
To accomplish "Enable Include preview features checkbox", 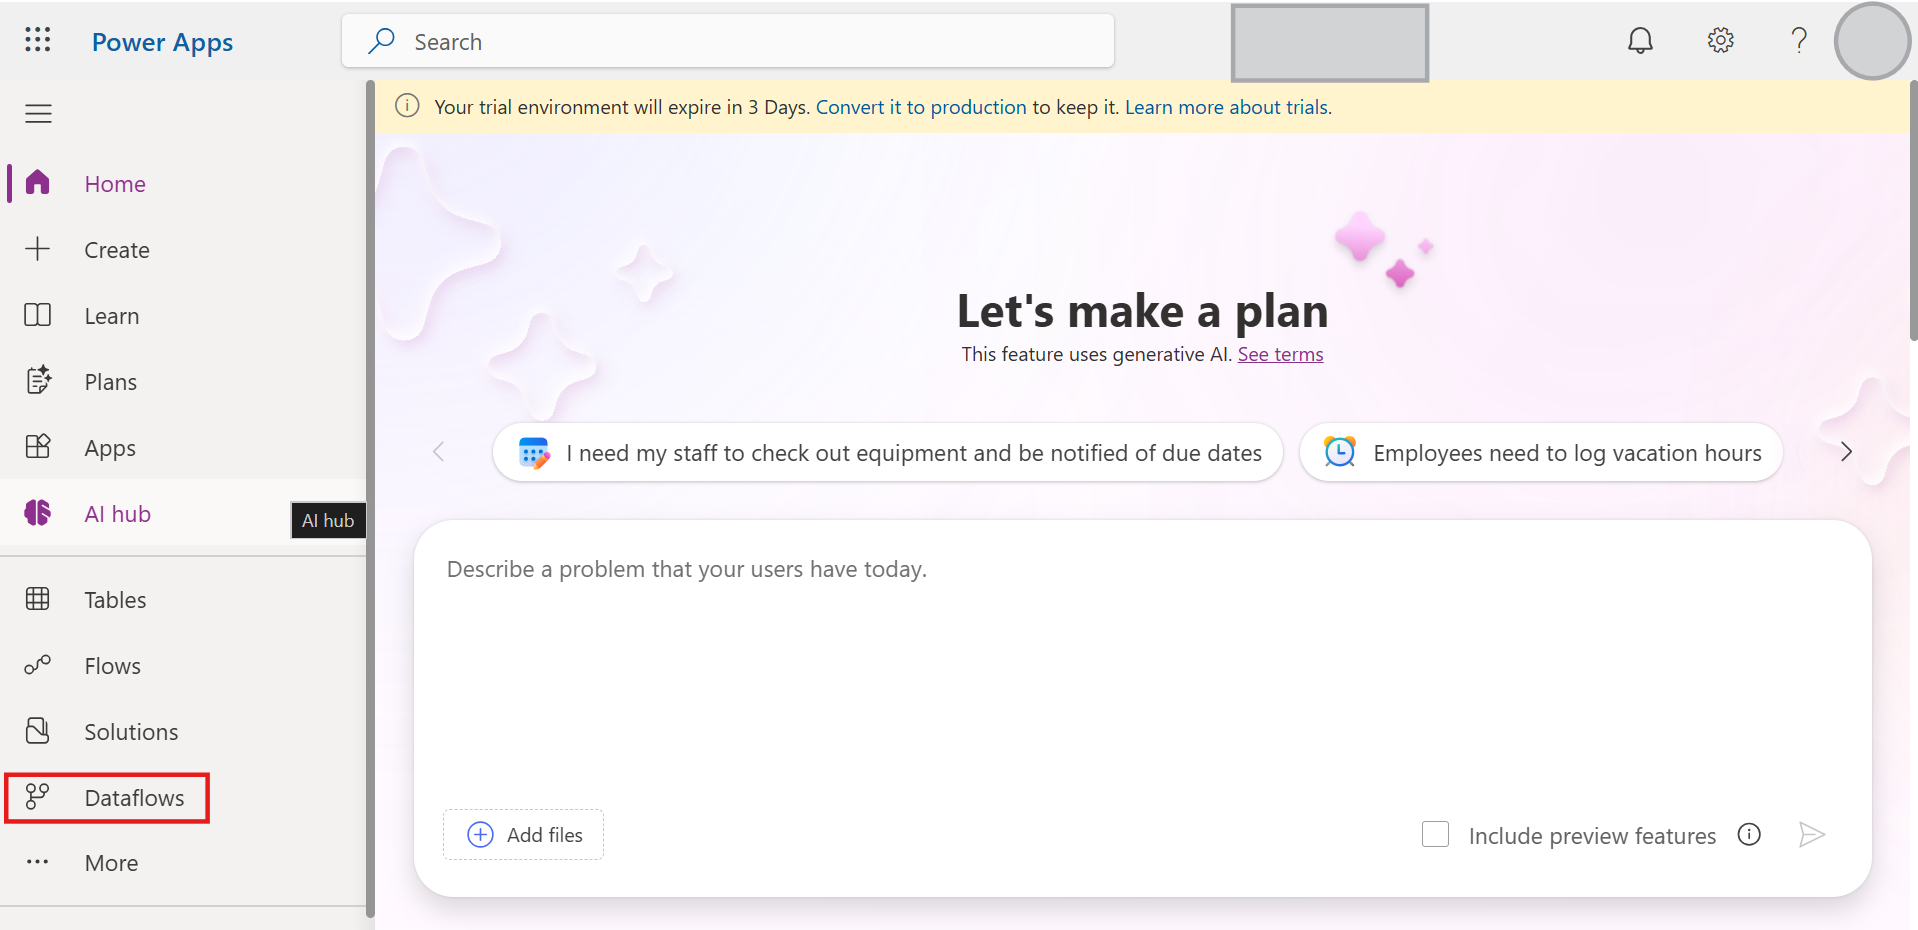I will point(1435,835).
